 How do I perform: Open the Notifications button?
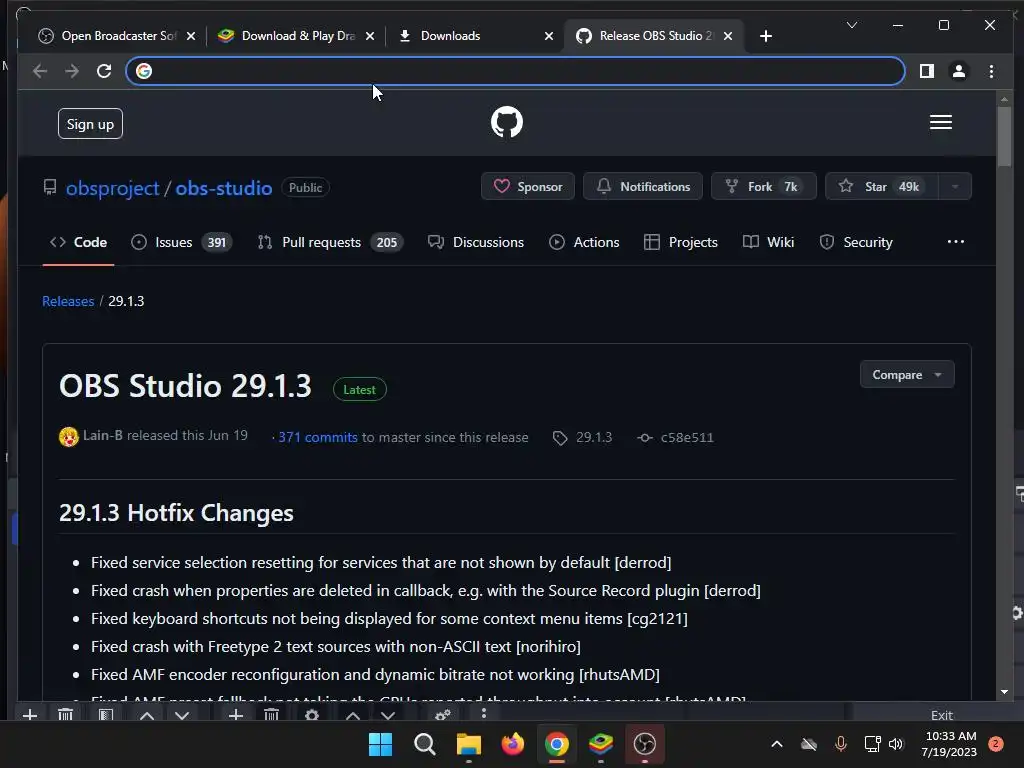point(643,187)
